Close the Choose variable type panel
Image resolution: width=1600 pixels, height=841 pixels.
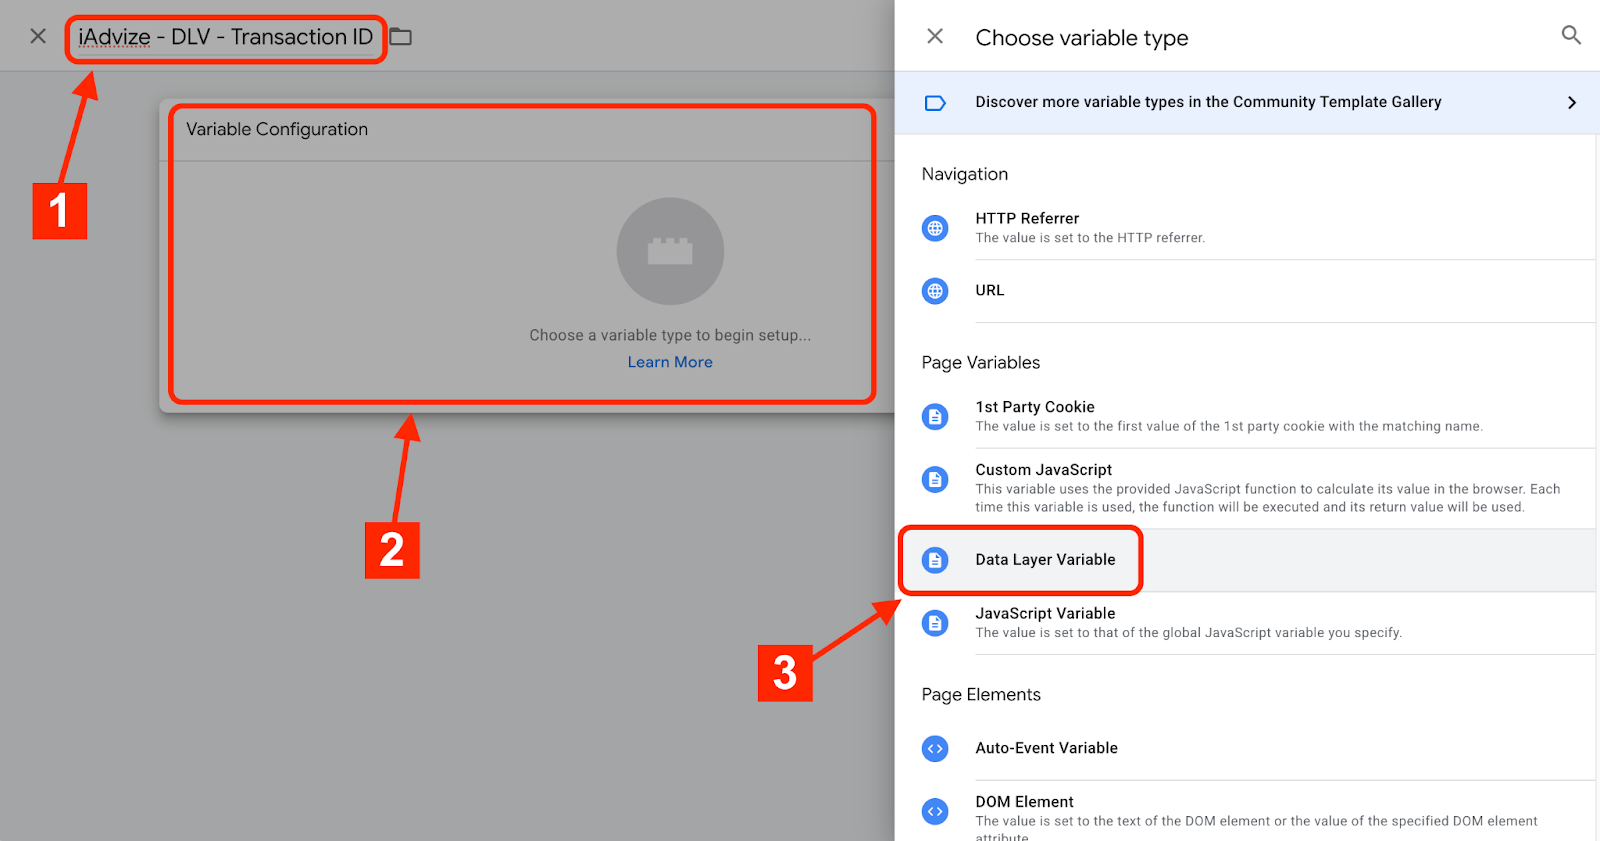(x=935, y=37)
